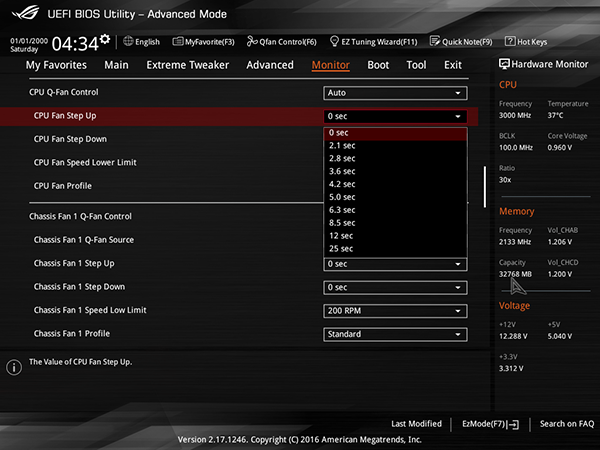
Task: Open the Advanced tab
Action: [x=270, y=65]
